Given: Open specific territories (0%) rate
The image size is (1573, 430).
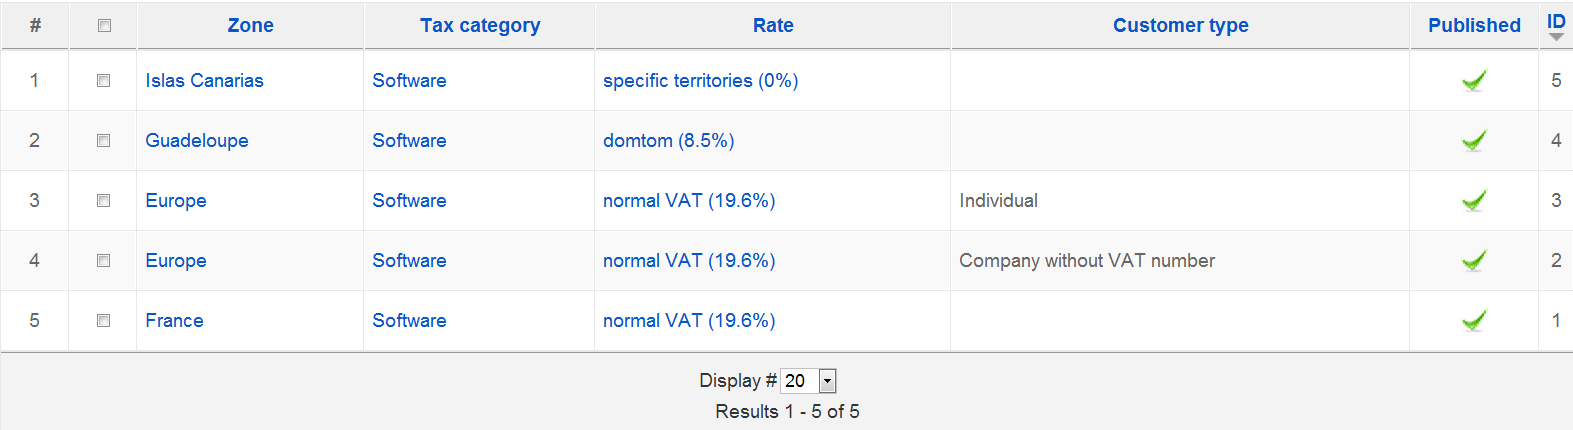Looking at the screenshot, I should pos(700,81).
